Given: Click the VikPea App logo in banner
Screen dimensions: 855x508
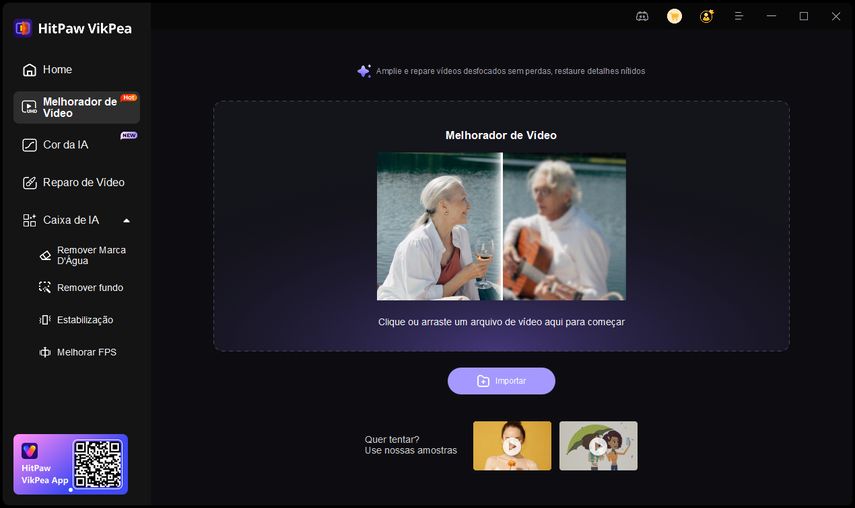Looking at the screenshot, I should click(x=29, y=451).
